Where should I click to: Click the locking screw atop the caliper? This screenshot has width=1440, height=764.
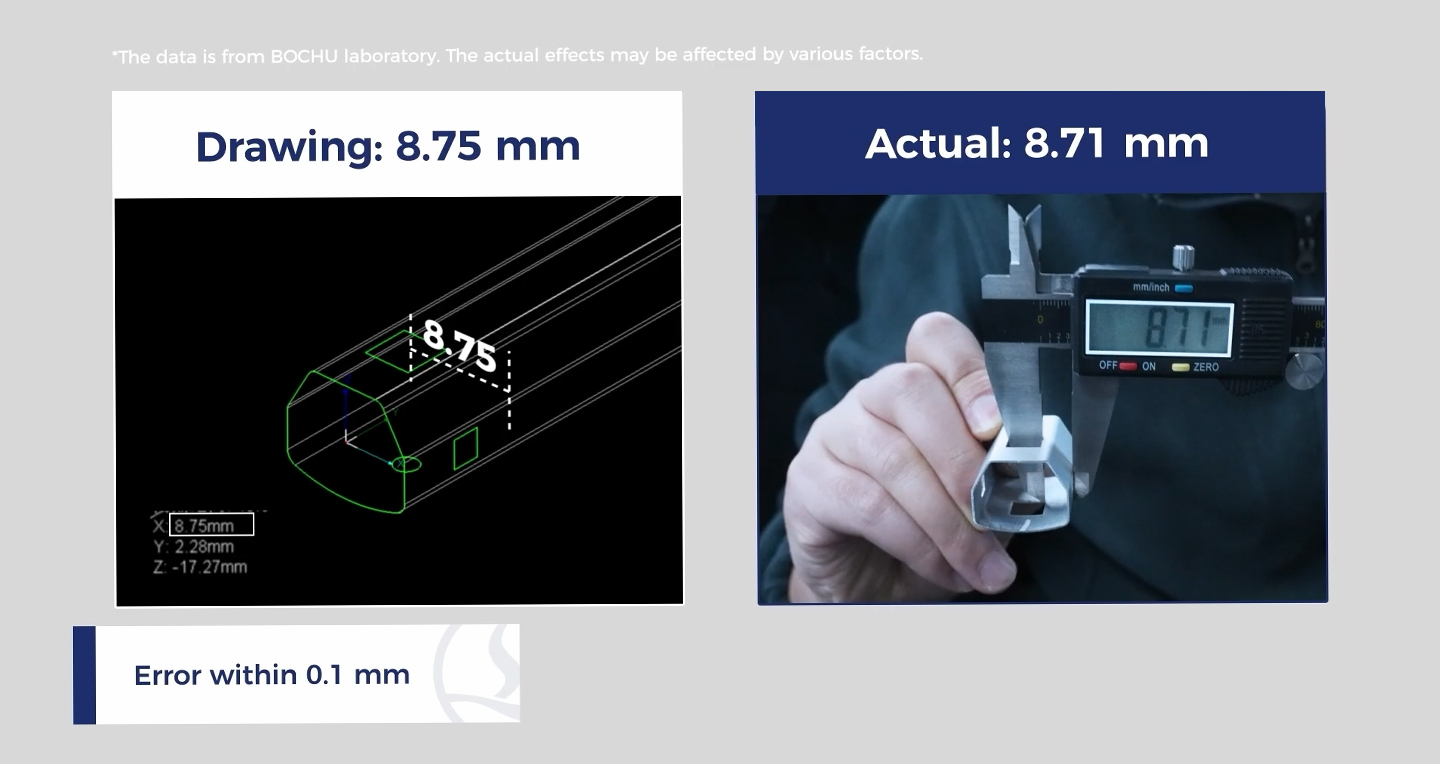click(1184, 256)
